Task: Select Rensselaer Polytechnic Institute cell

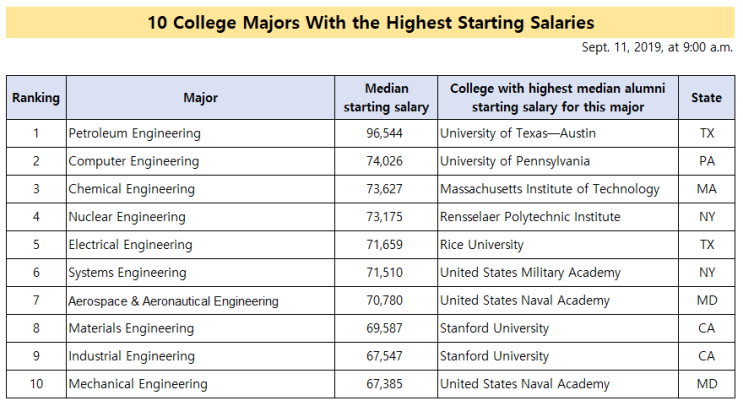Action: tap(558, 217)
